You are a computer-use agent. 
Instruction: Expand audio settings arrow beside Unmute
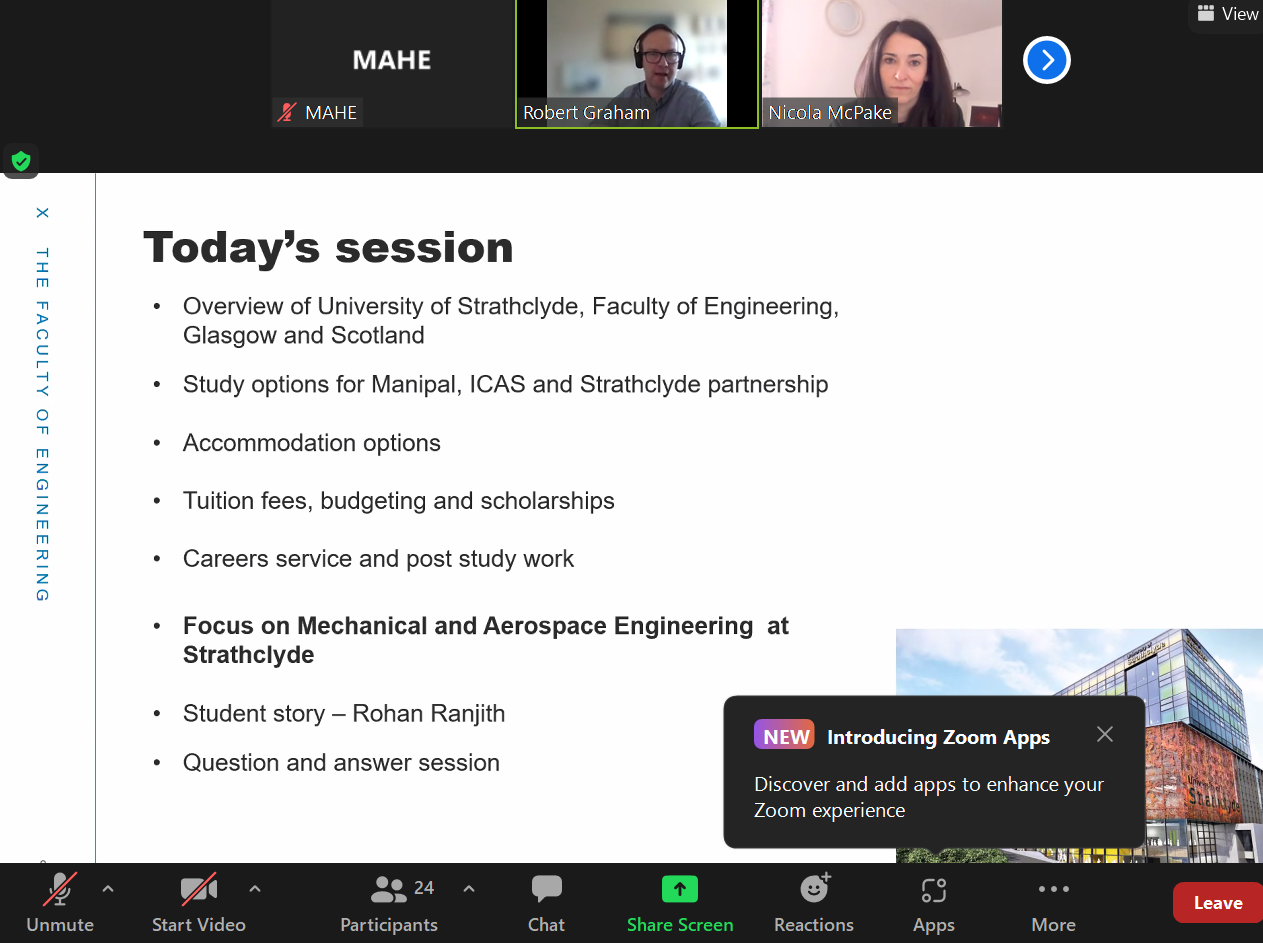click(108, 888)
